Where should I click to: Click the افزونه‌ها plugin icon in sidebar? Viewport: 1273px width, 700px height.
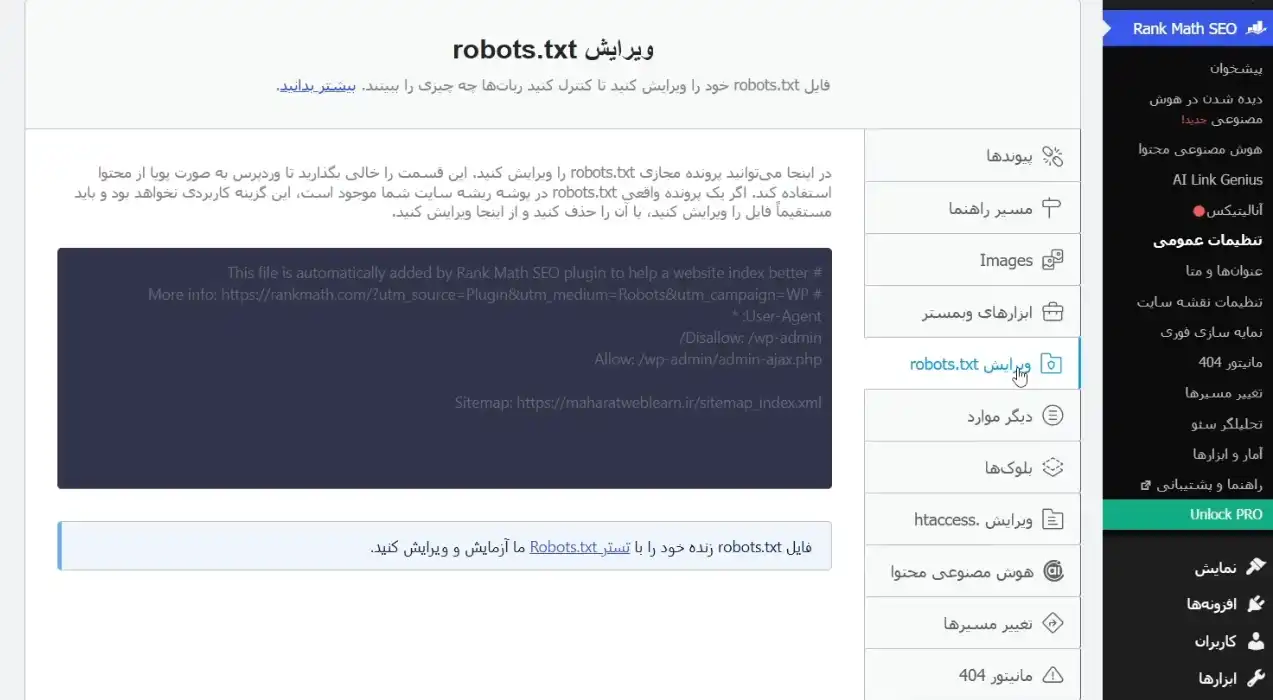pyautogui.click(x=1255, y=604)
